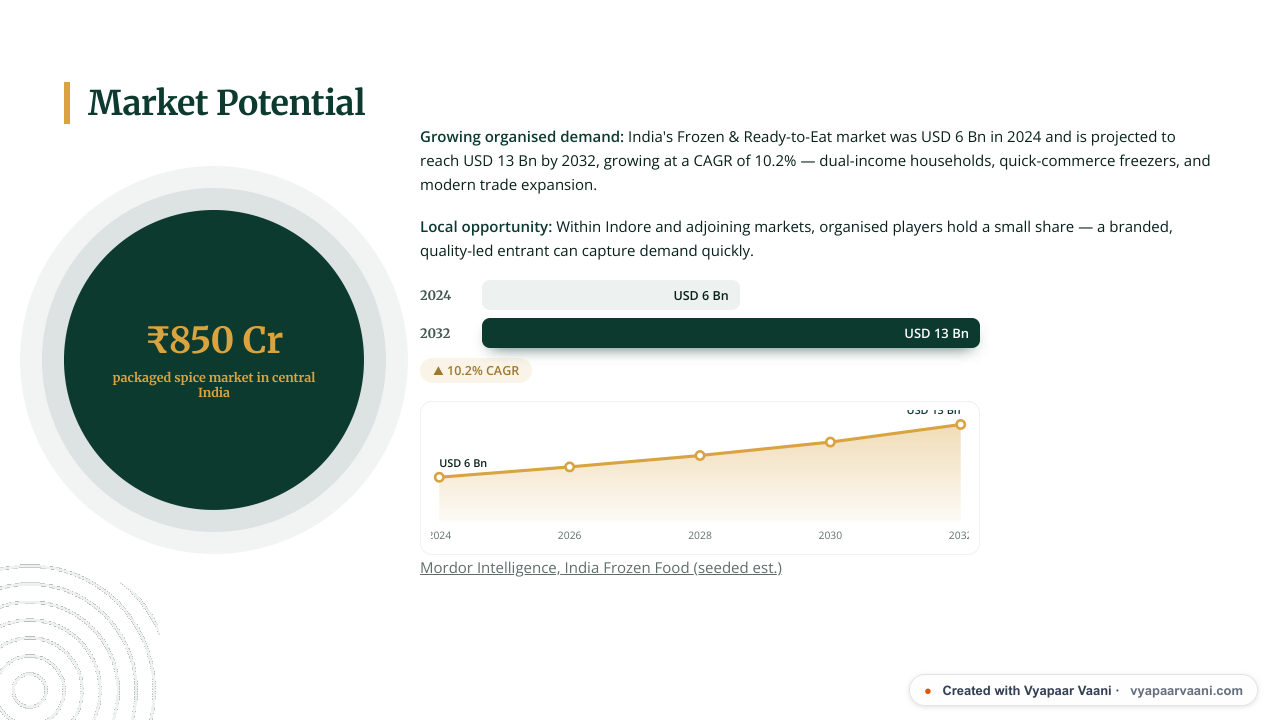Click the 10.2% CAGR pill
Viewport: 1280px width, 720px height.
(476, 370)
